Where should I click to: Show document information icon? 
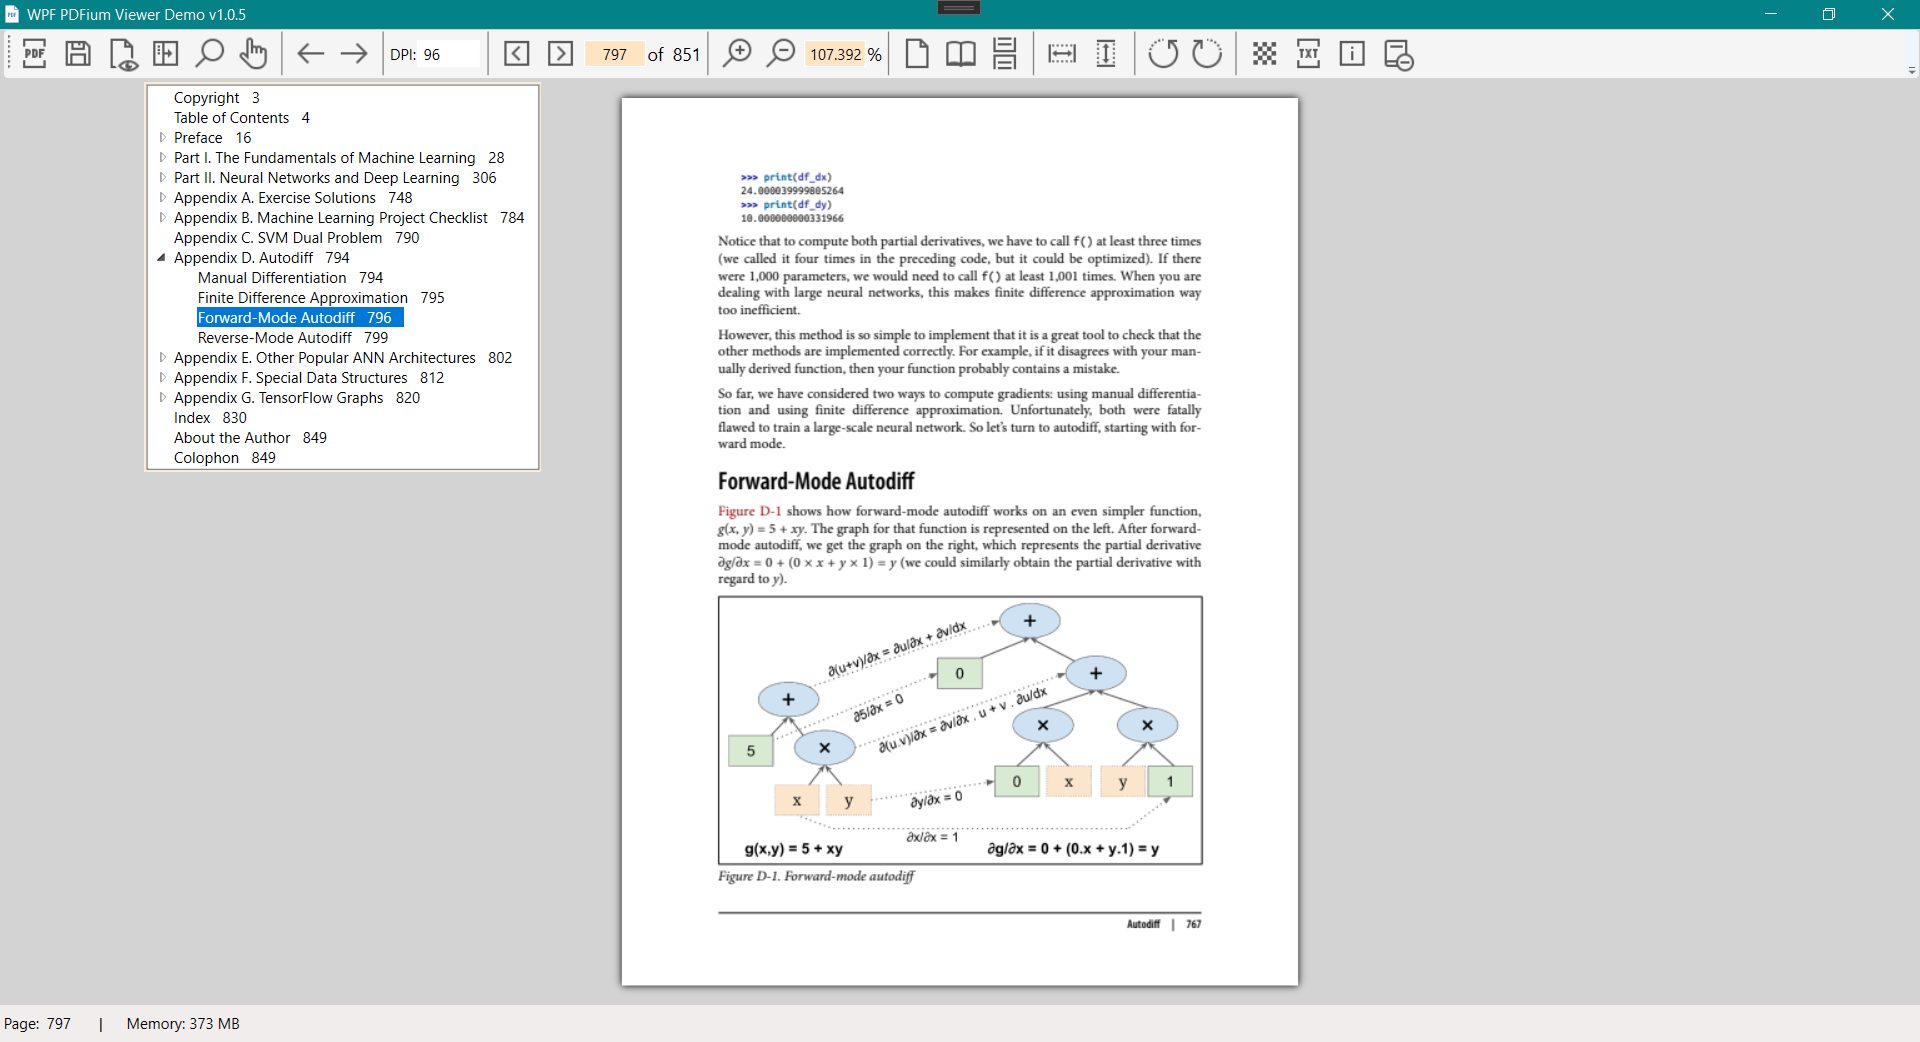point(1352,54)
